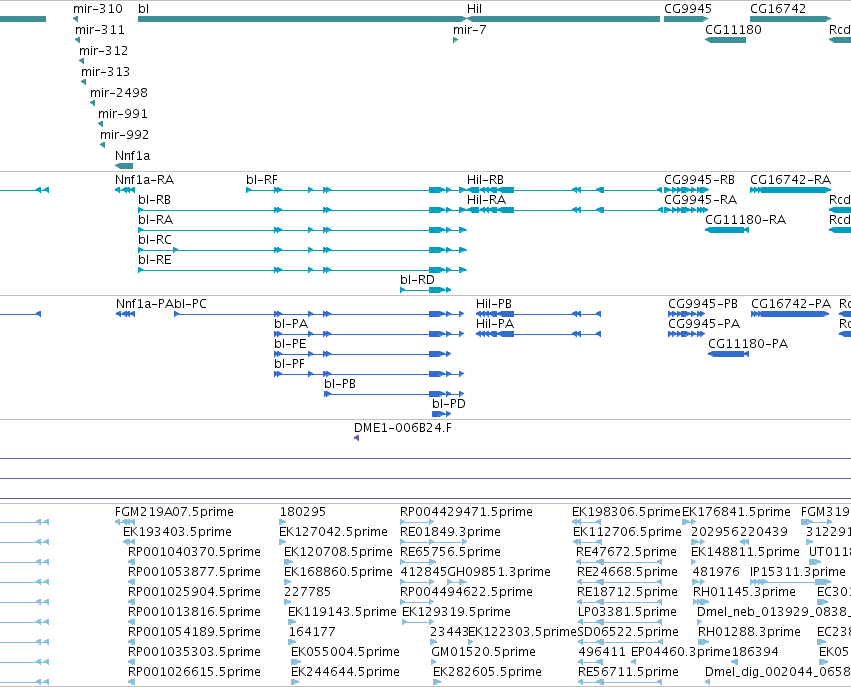Select the CG9945-RA transcript label
Viewport: 851px width, 687px height.
pos(701,200)
